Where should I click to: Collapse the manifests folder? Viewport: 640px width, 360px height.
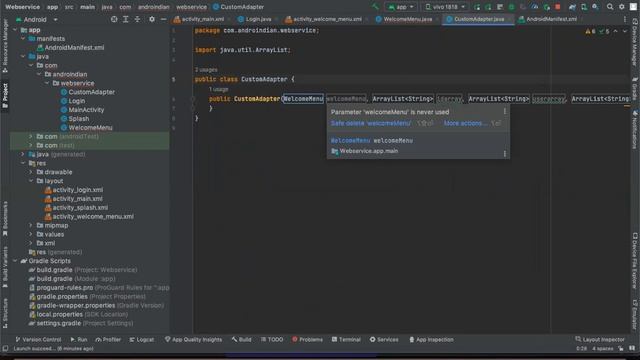point(23,38)
